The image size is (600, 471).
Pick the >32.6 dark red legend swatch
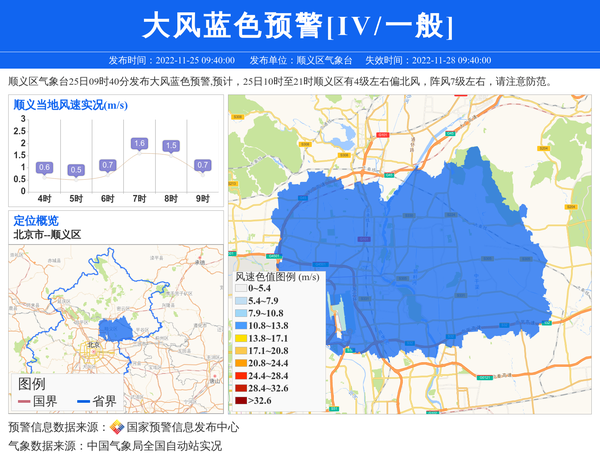[x=240, y=401]
